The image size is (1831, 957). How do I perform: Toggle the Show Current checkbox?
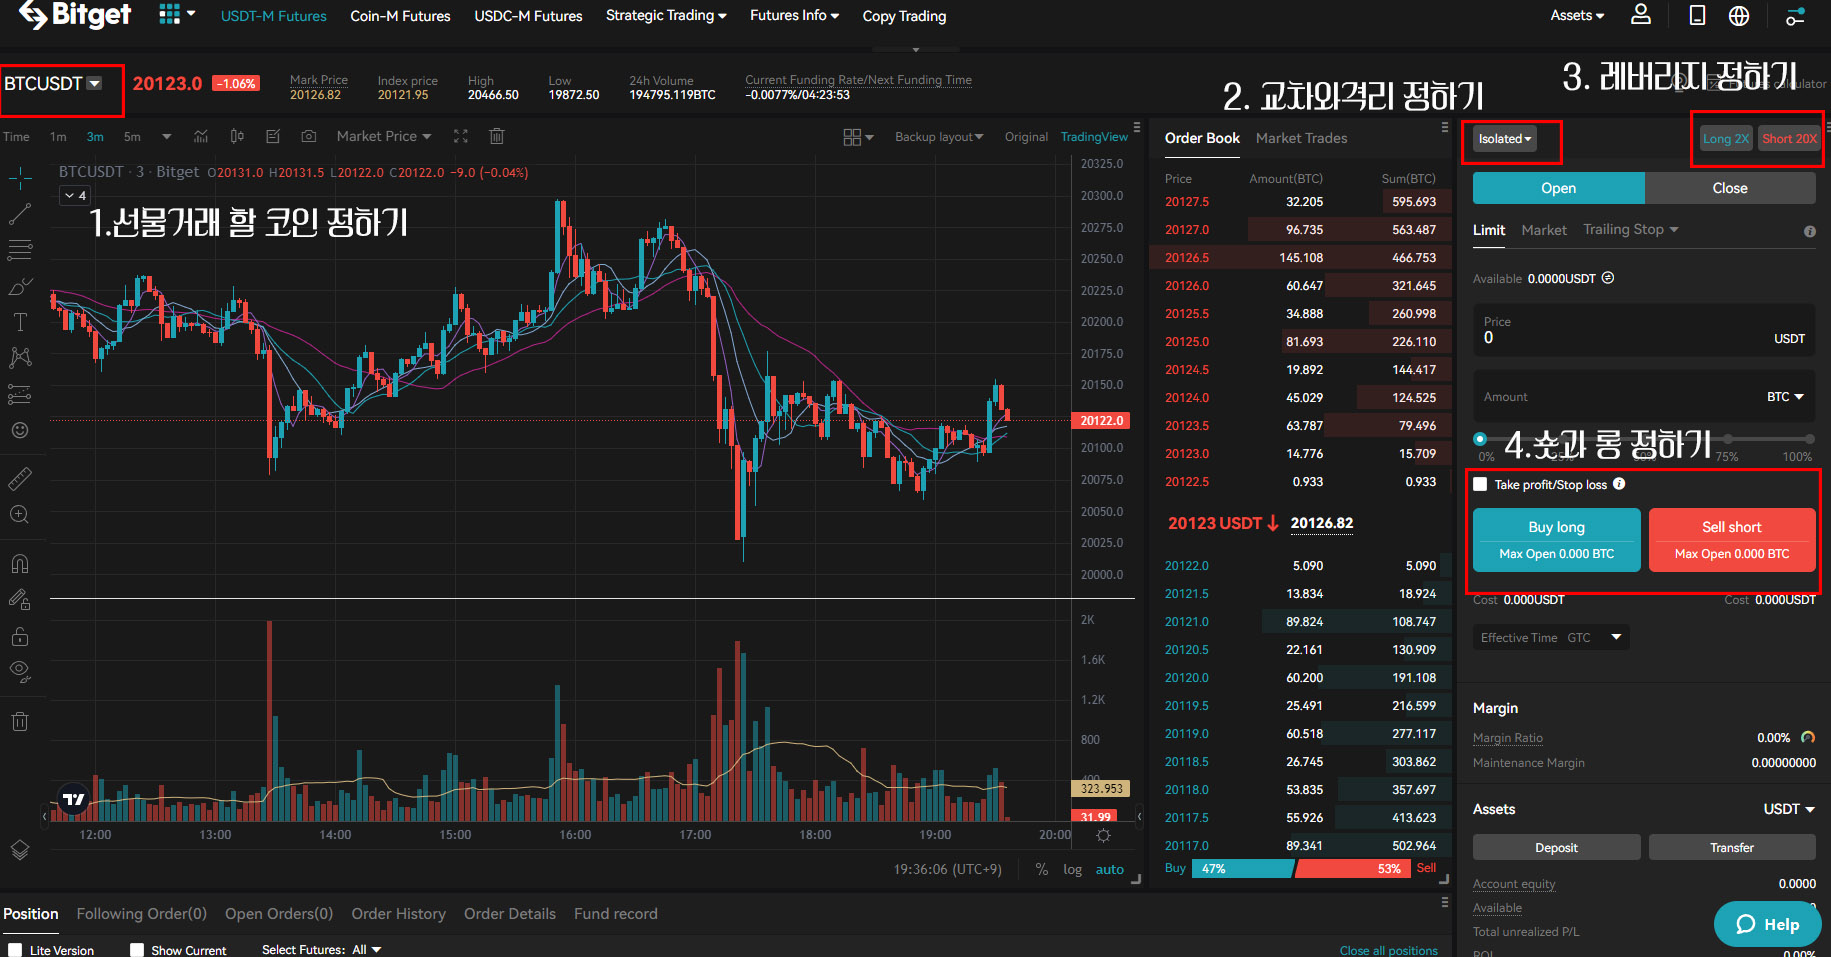[x=137, y=950]
